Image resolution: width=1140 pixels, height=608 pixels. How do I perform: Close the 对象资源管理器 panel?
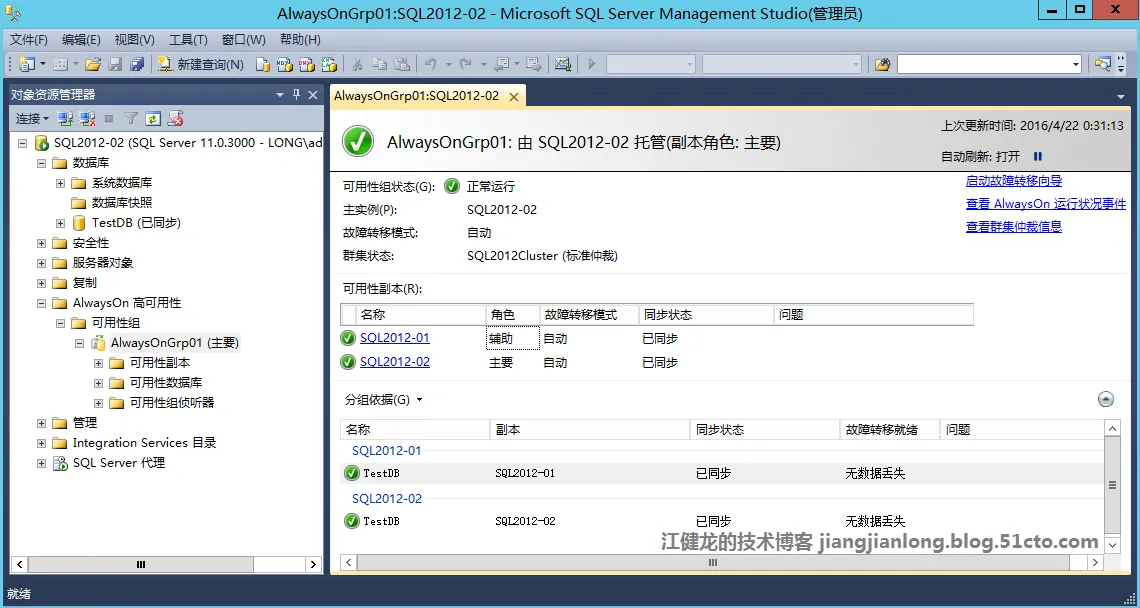(313, 95)
